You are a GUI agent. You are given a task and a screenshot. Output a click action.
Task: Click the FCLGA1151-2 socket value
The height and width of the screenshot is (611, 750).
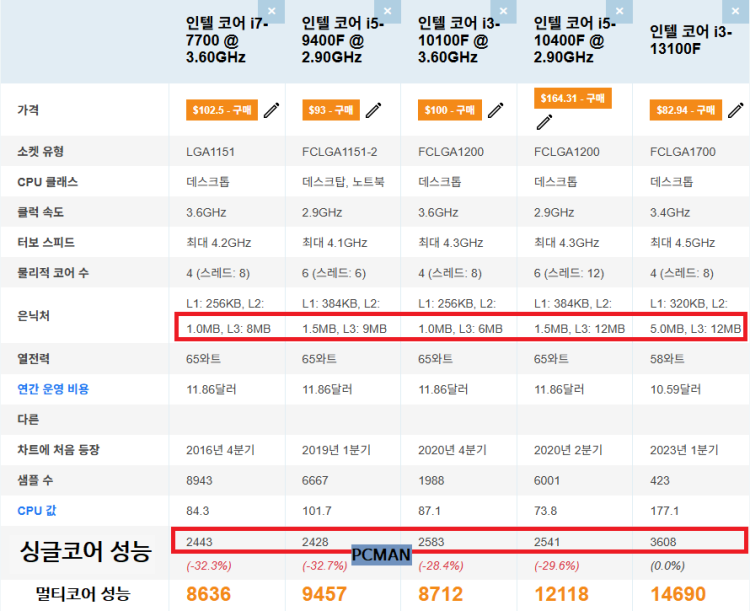pyautogui.click(x=340, y=152)
